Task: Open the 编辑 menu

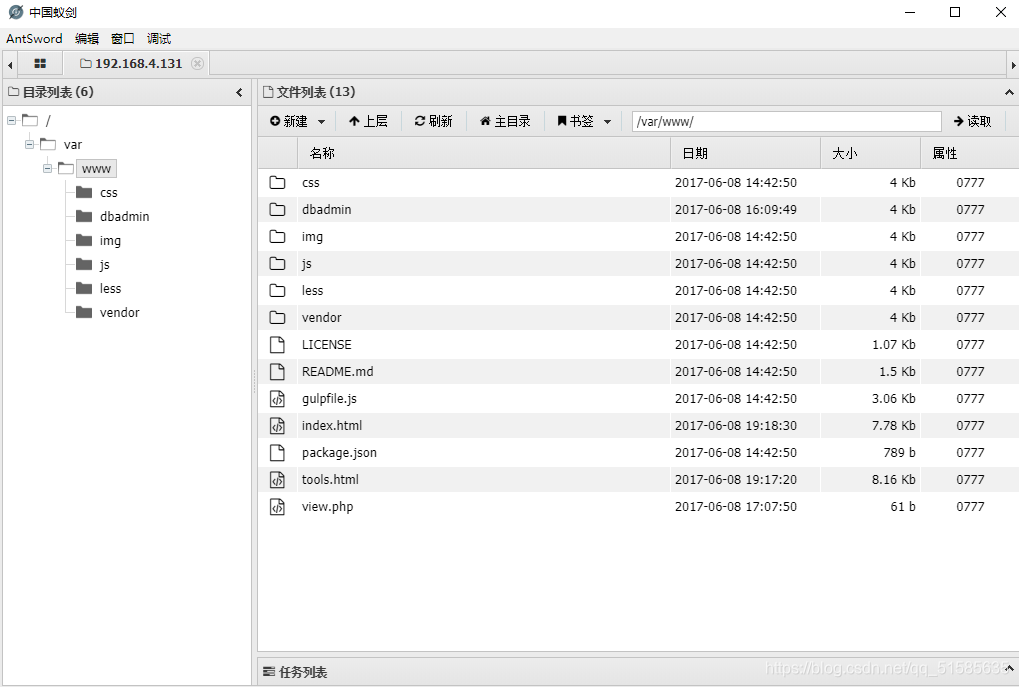Action: [x=87, y=38]
